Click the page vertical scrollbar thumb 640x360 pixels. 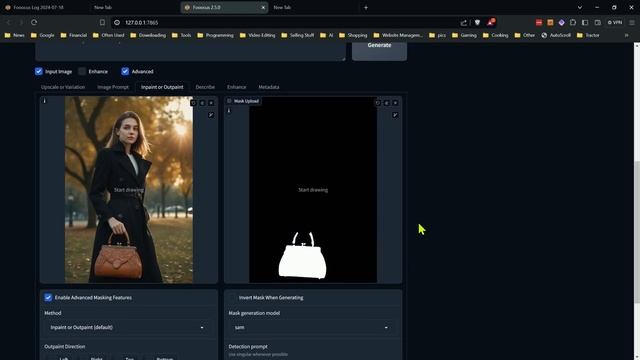click(x=636, y=232)
